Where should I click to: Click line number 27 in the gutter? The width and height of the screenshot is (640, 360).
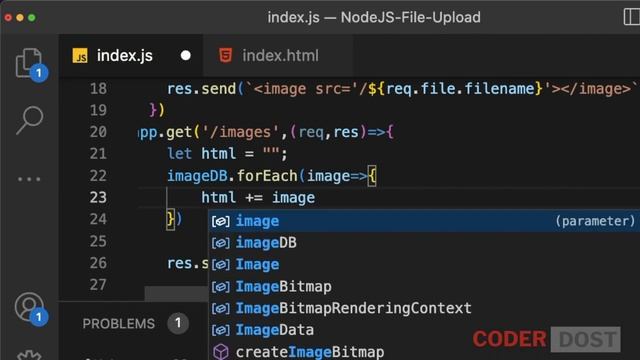pos(98,284)
